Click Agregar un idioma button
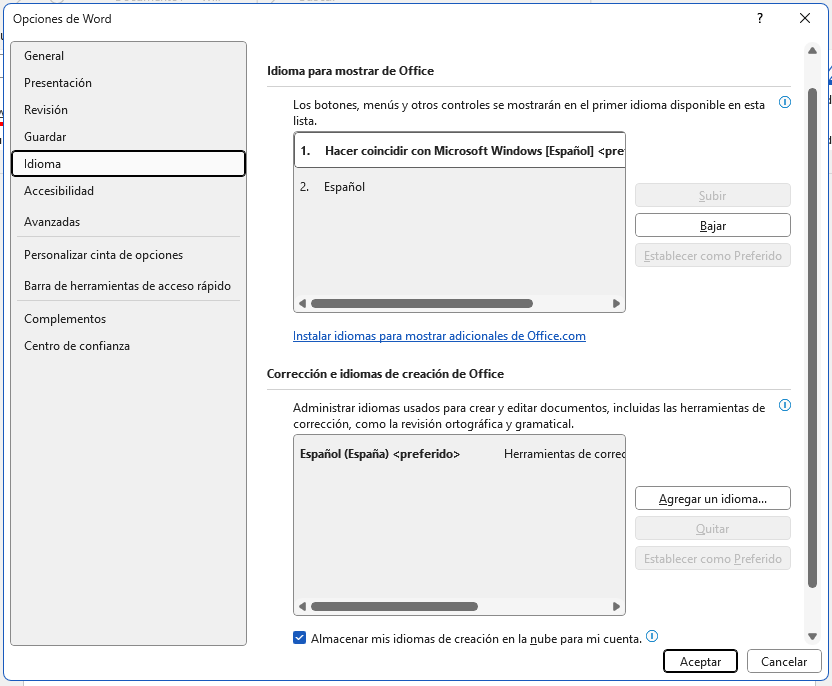Screen dimensions: 832x686 (712, 498)
